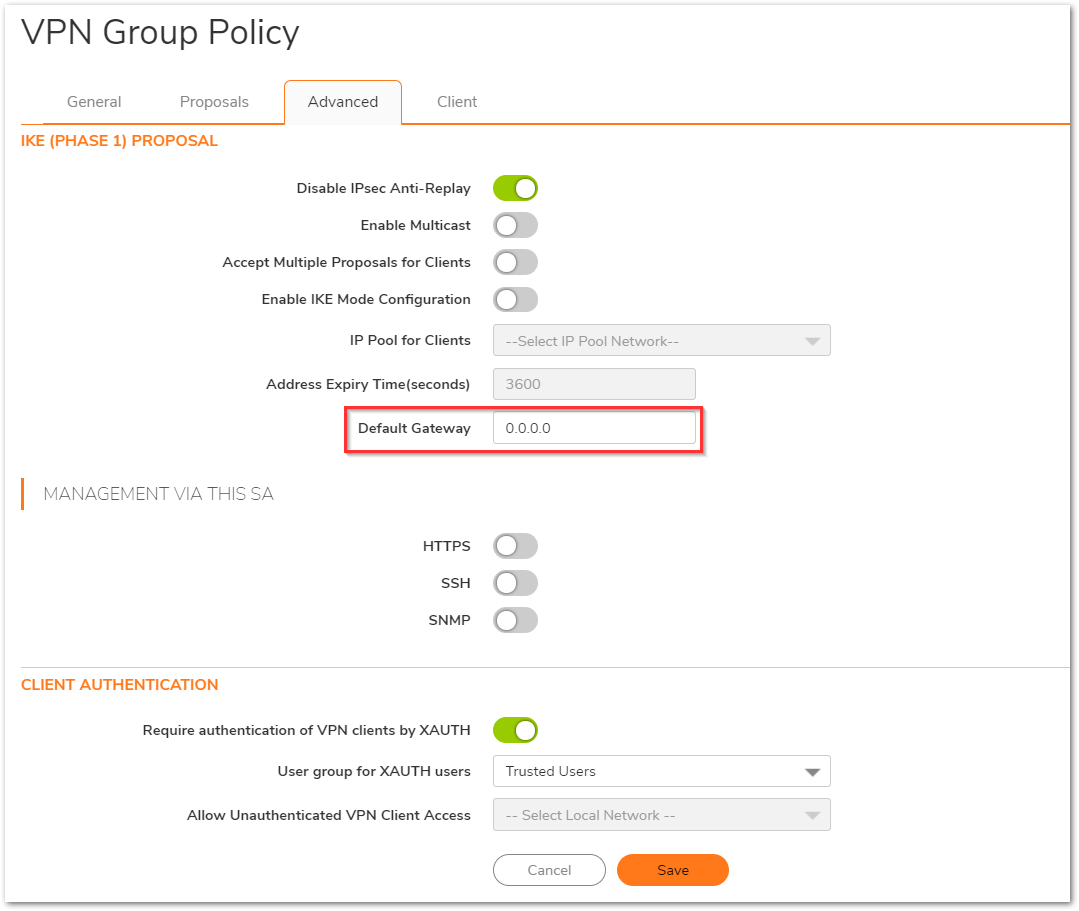
Task: Enable HTTPS management toggle
Action: click(x=515, y=546)
